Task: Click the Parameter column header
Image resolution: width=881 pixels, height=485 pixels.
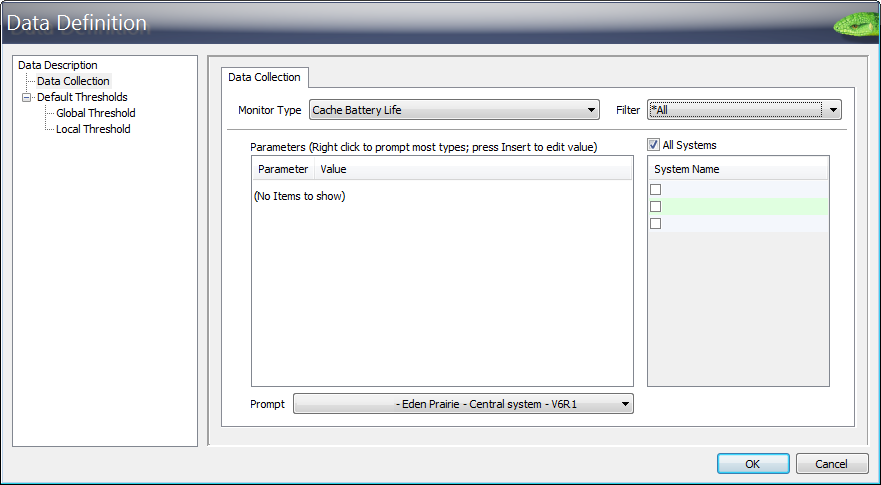Action: (283, 170)
